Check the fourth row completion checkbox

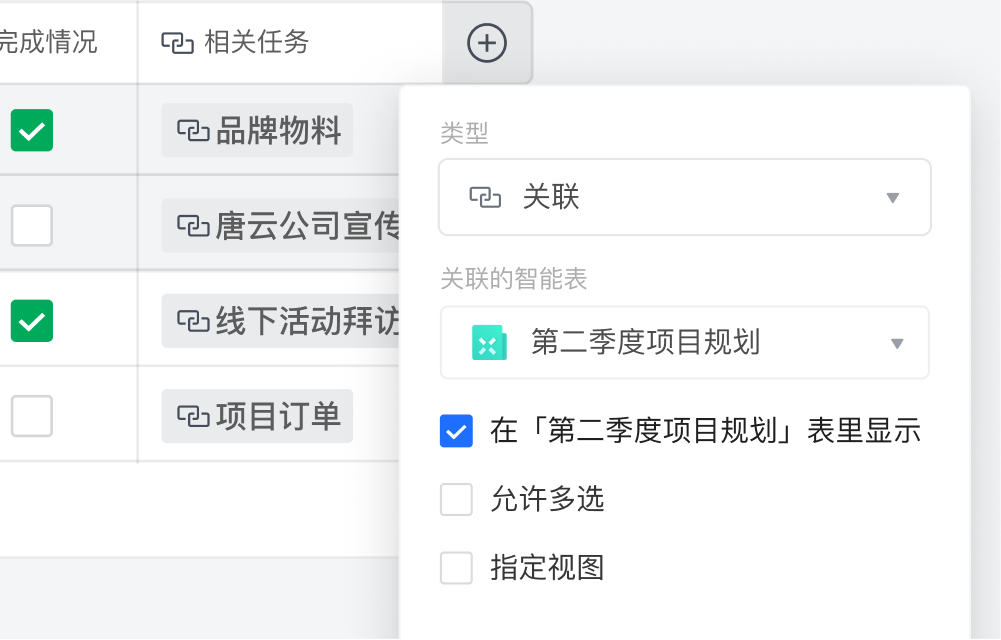[32, 416]
